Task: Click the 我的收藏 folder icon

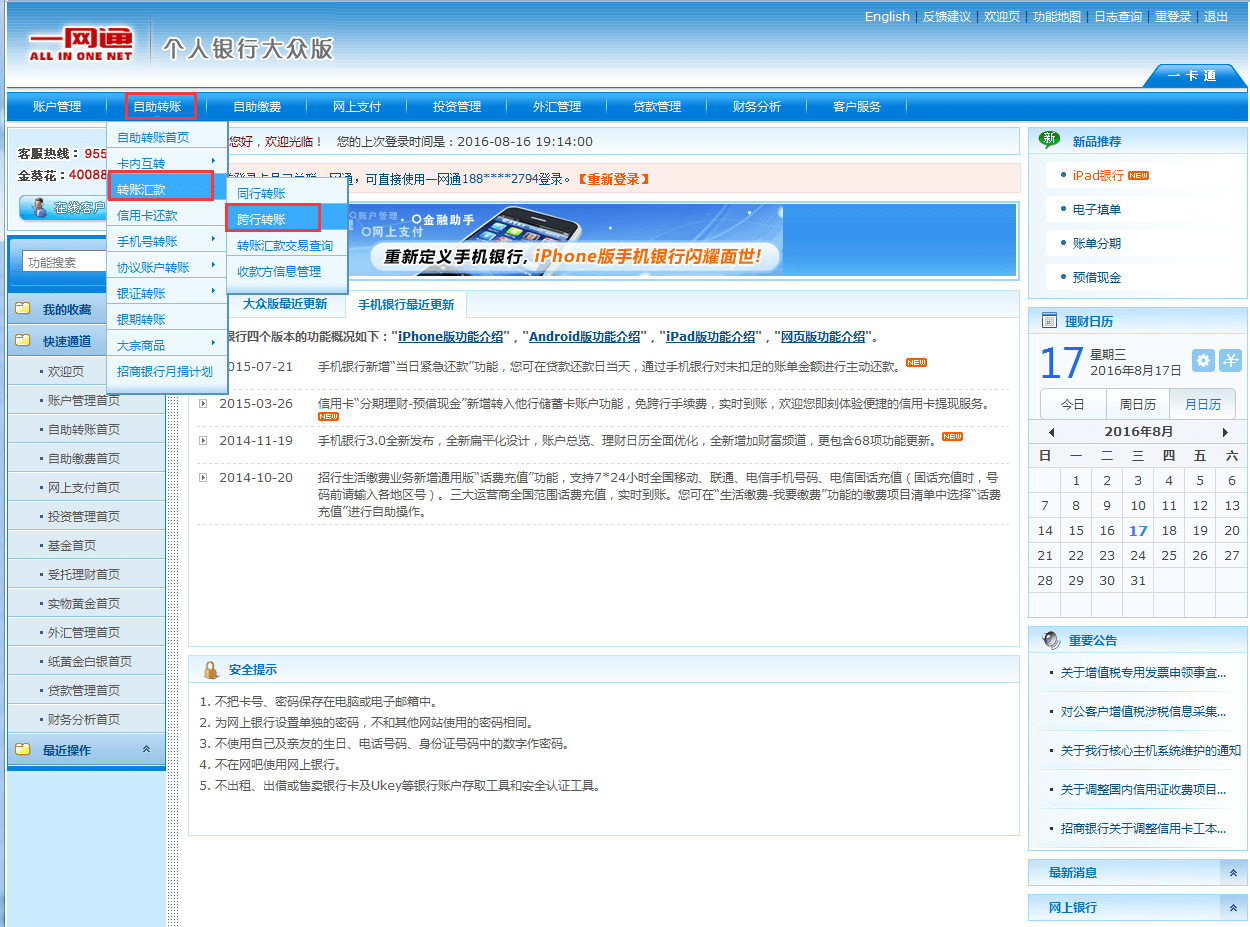Action: [x=23, y=310]
